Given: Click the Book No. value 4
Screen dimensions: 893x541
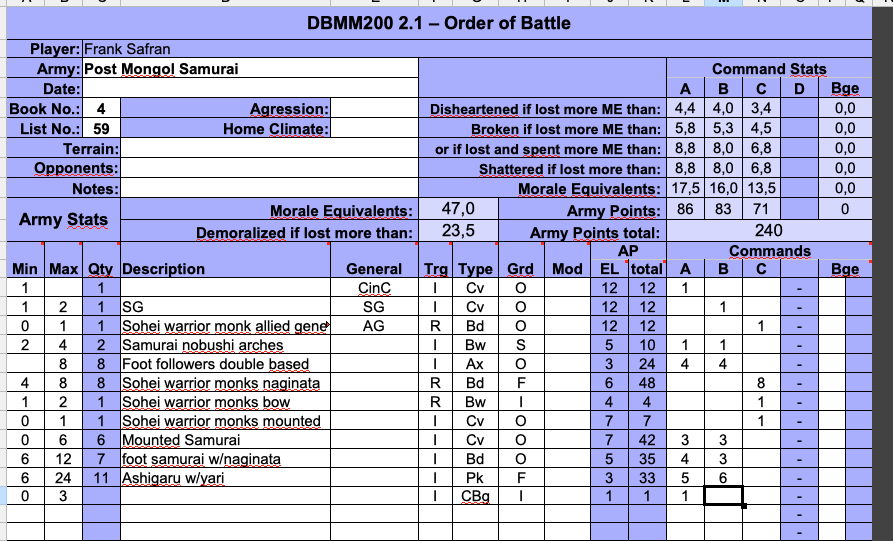Looking at the screenshot, I should (x=101, y=109).
